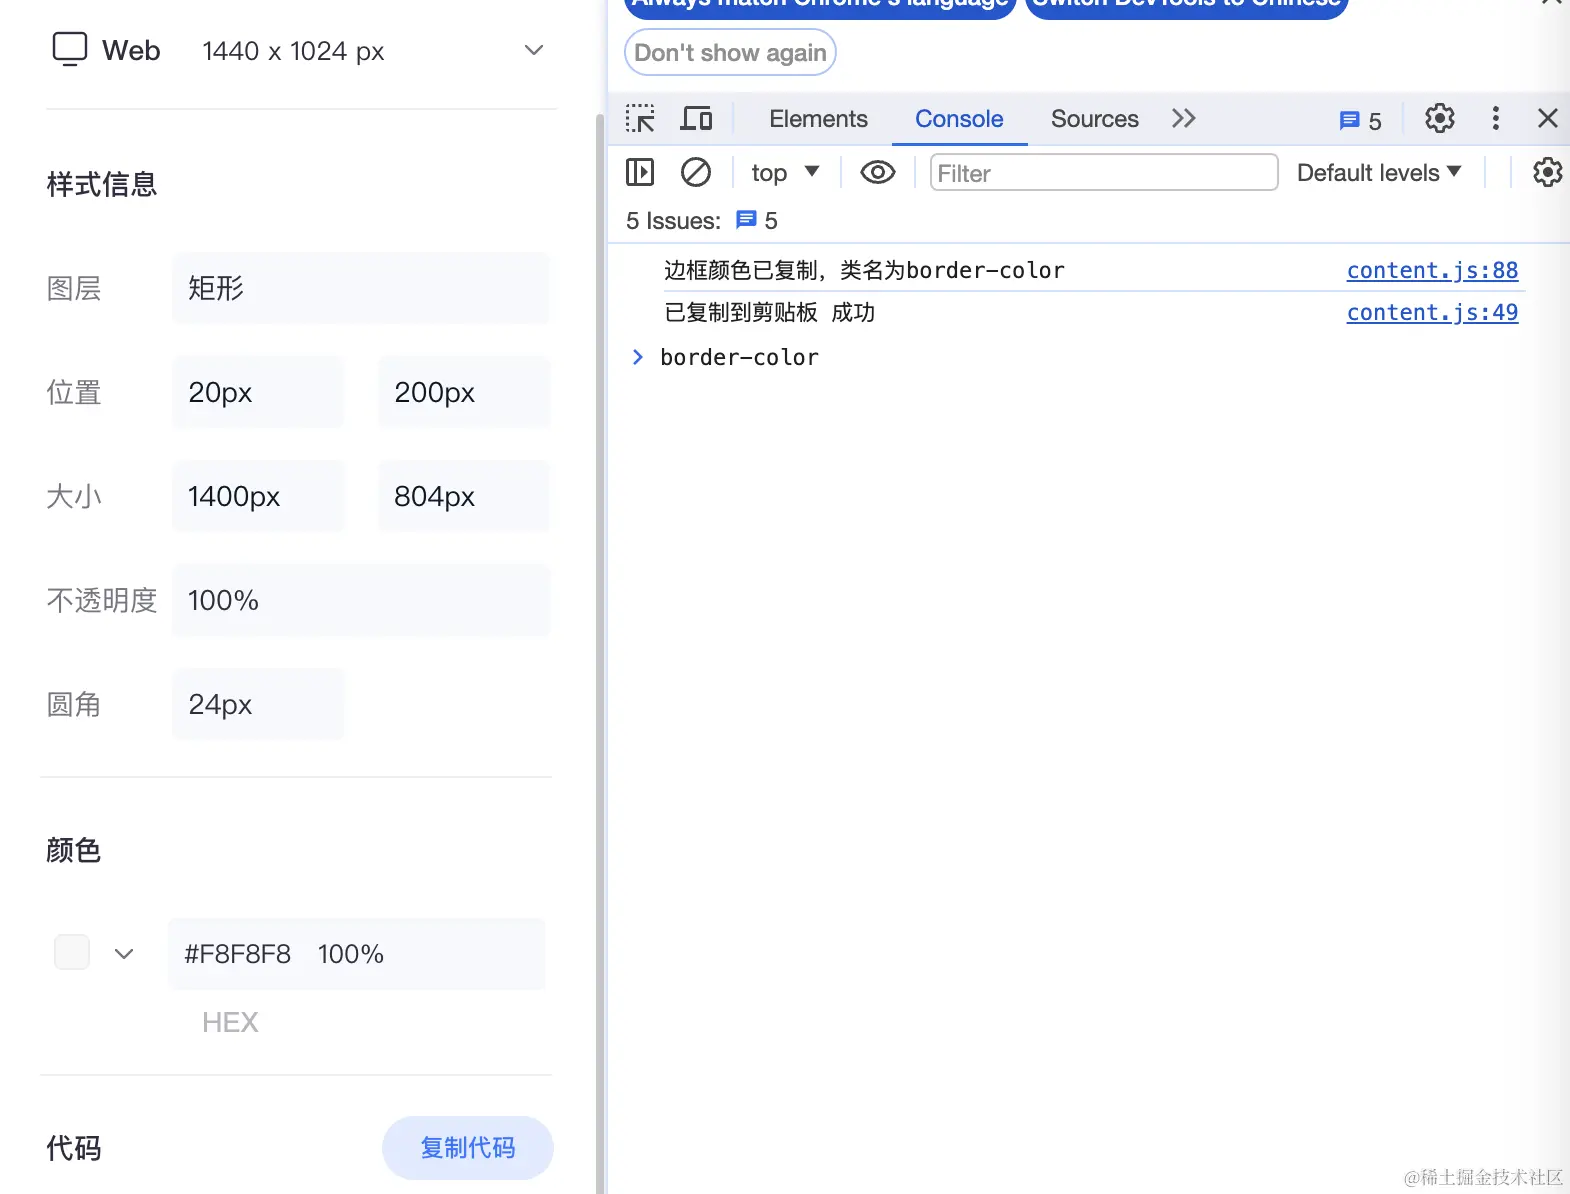Click the layer name field 矩形
The image size is (1570, 1194).
(360, 288)
